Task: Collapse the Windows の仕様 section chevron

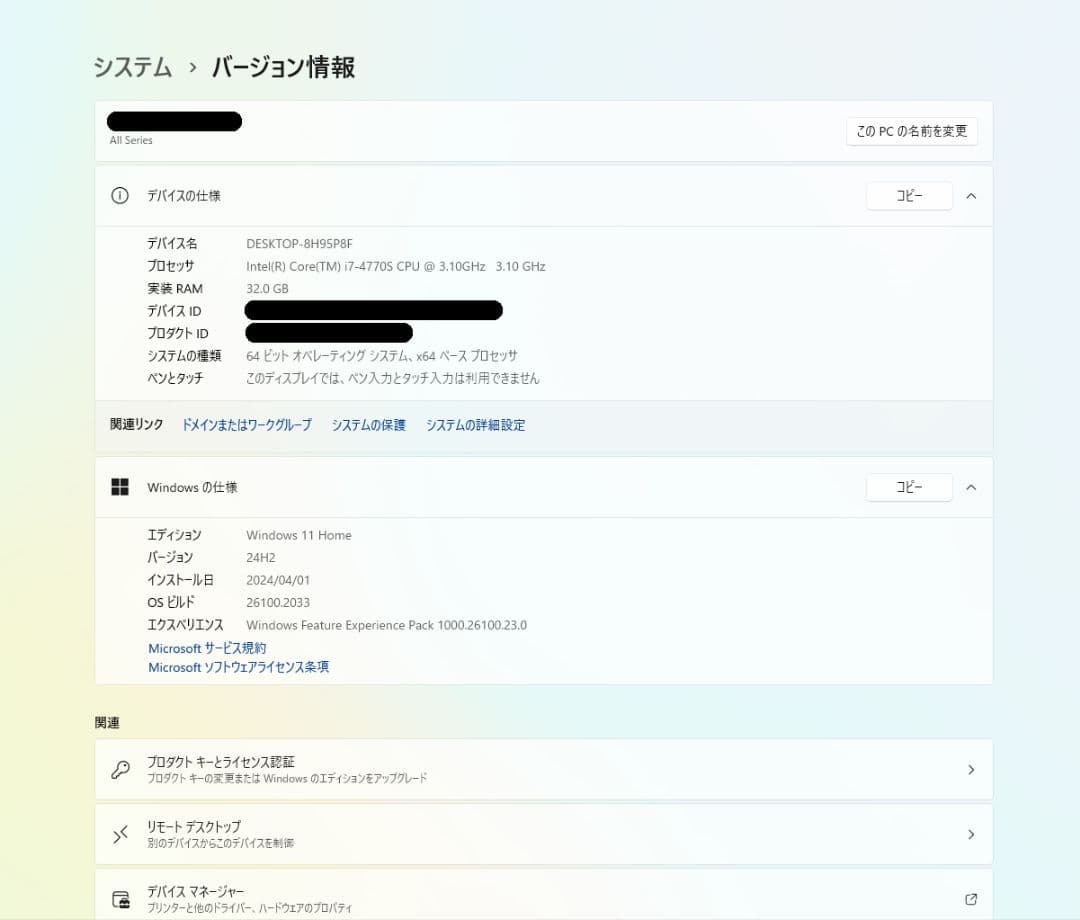Action: coord(971,487)
